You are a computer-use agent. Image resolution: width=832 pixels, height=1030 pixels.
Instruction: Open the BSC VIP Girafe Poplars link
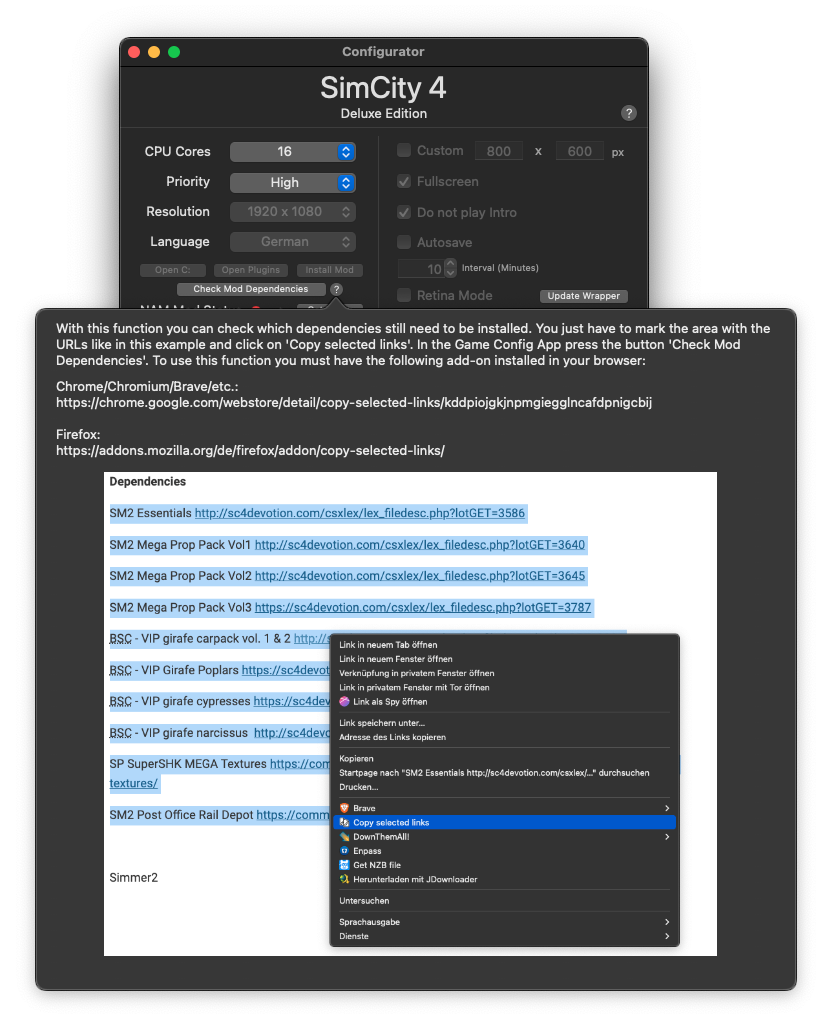point(286,670)
